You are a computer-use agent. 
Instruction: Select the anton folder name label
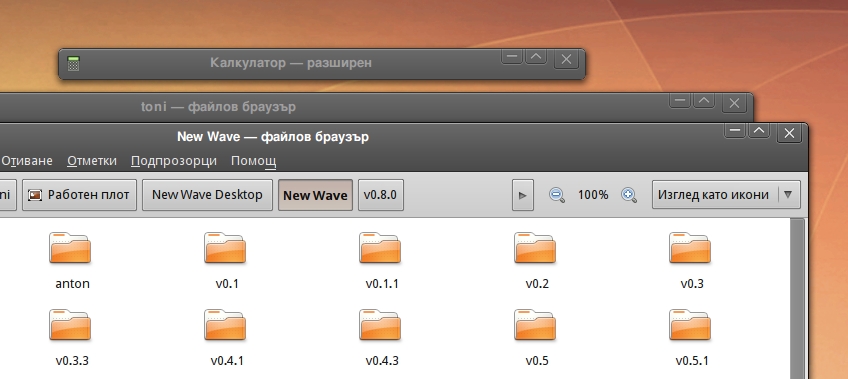[x=72, y=283]
